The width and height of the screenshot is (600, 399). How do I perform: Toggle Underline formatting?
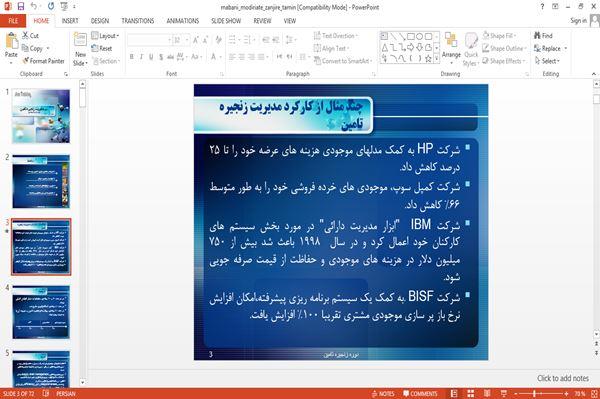coord(151,57)
